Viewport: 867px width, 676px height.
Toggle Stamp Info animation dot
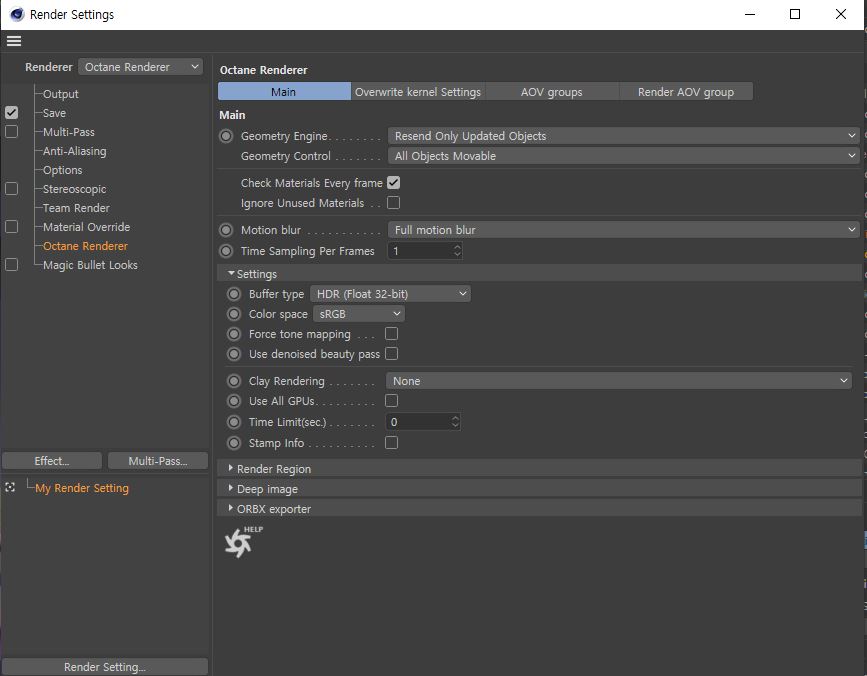(x=234, y=443)
